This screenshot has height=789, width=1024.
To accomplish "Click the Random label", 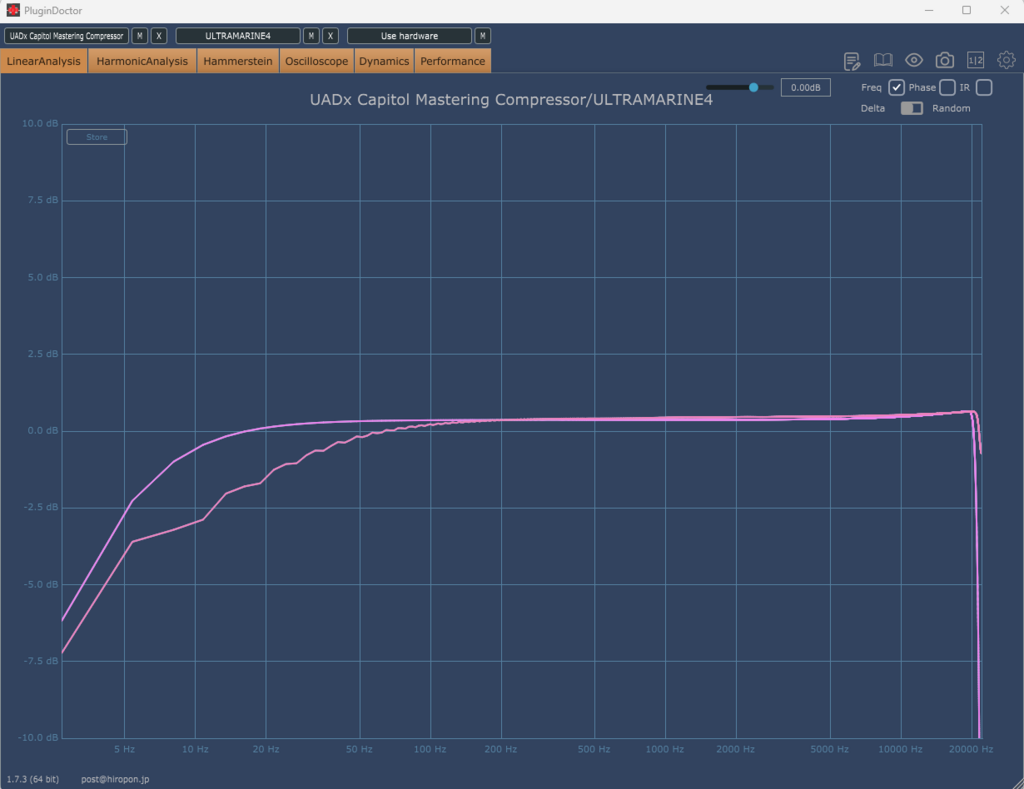I will pos(951,108).
